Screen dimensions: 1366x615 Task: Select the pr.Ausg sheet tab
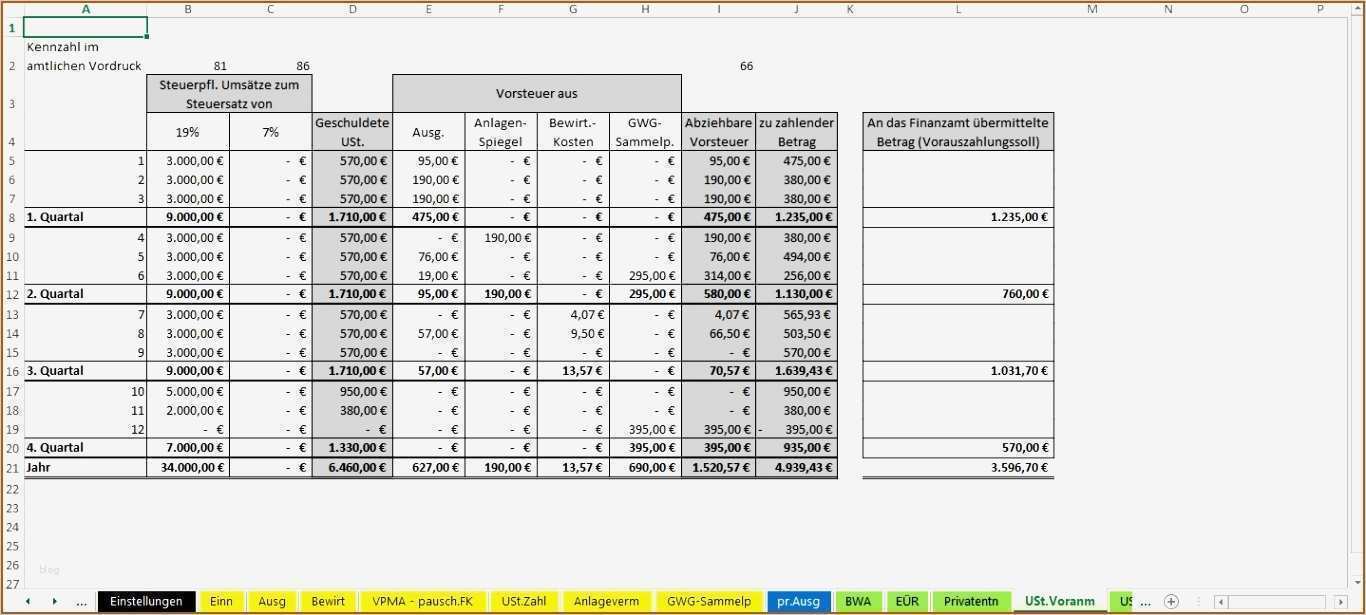point(797,601)
